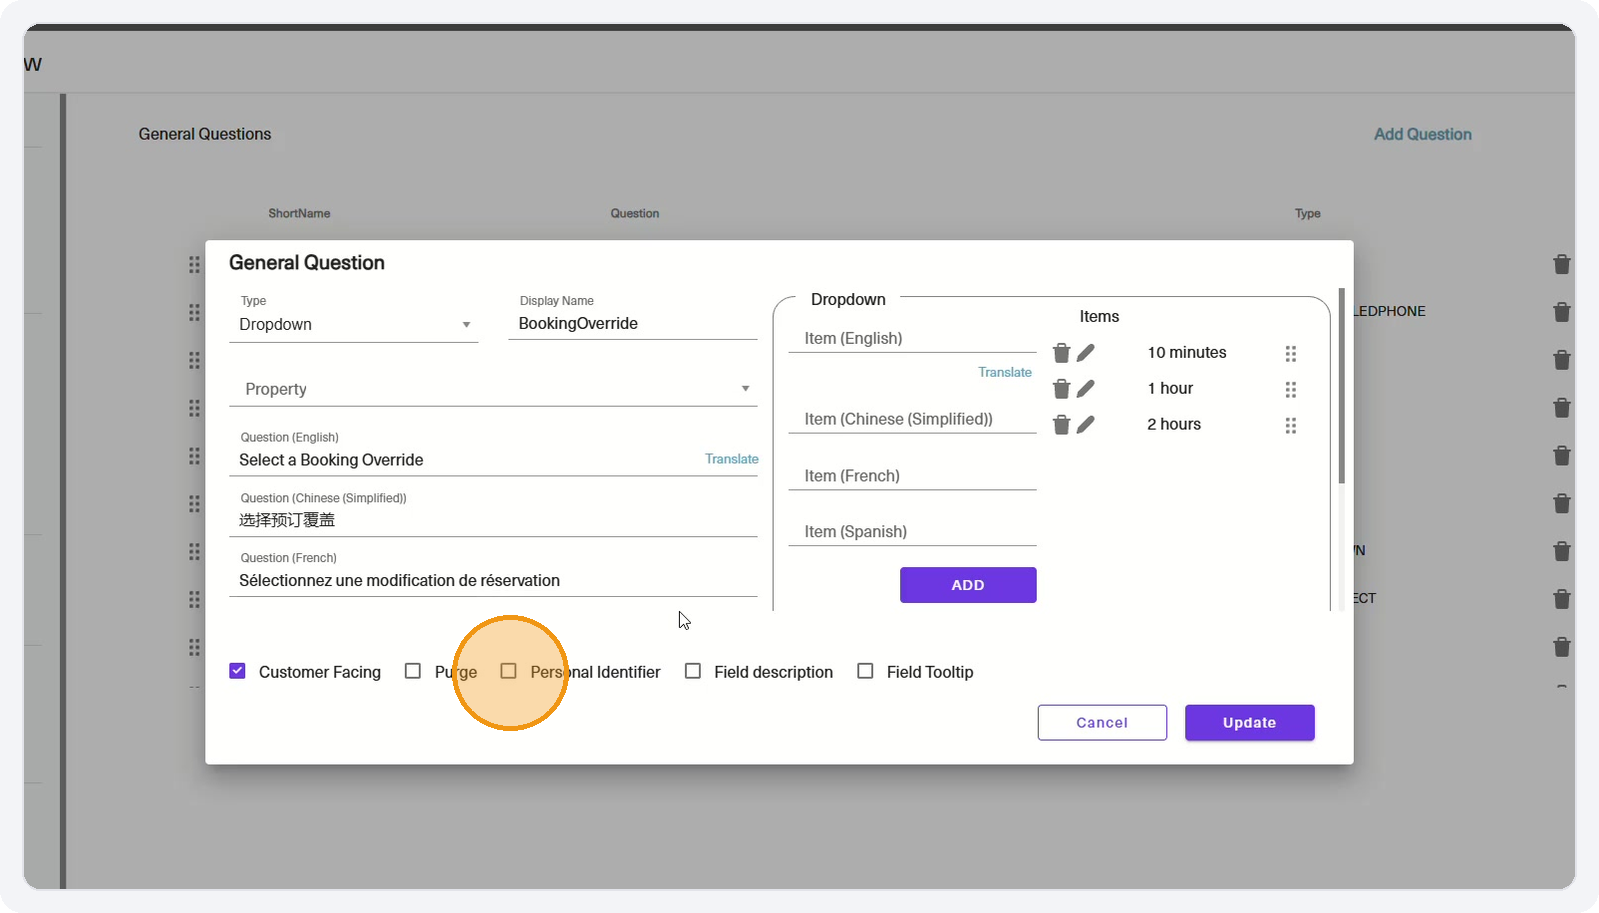Screen dimensions: 1599x913
Task: Open the Type dropdown showing Dropdown
Action: point(354,325)
